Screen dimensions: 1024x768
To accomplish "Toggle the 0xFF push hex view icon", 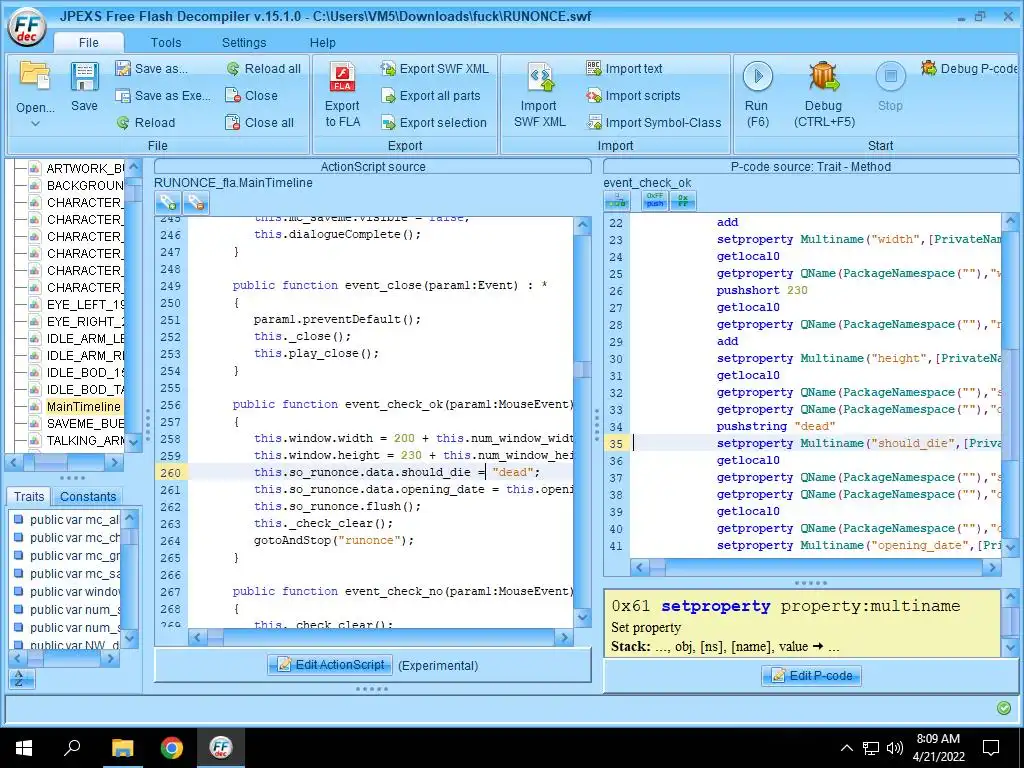I will coord(655,200).
